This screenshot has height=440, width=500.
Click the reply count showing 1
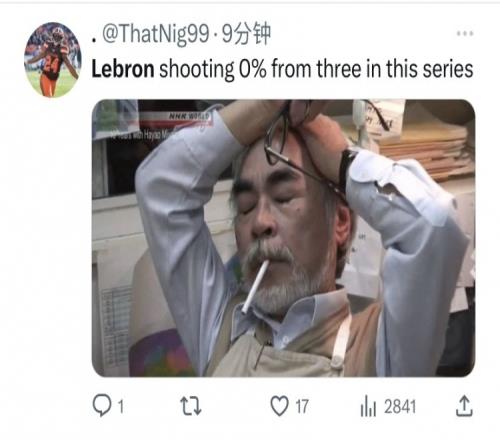coord(121,407)
